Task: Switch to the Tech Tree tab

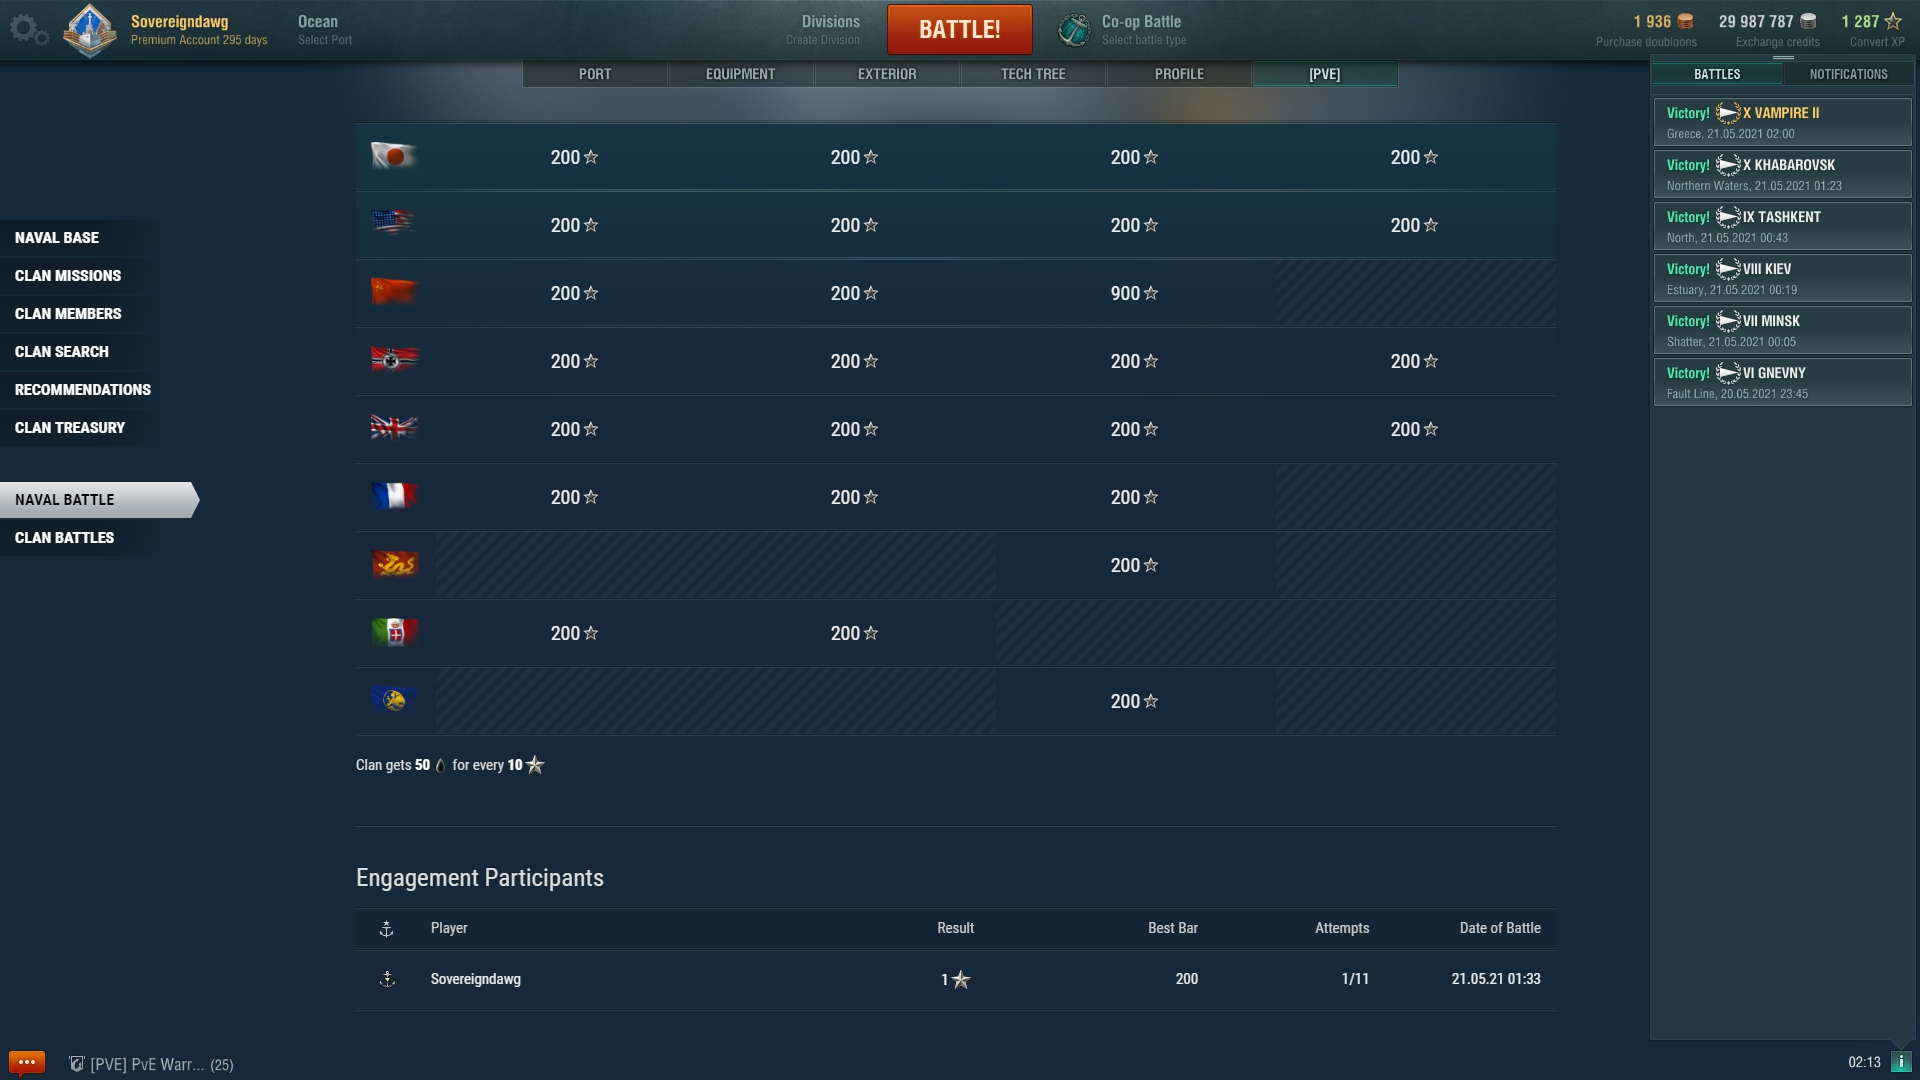Action: tap(1033, 74)
